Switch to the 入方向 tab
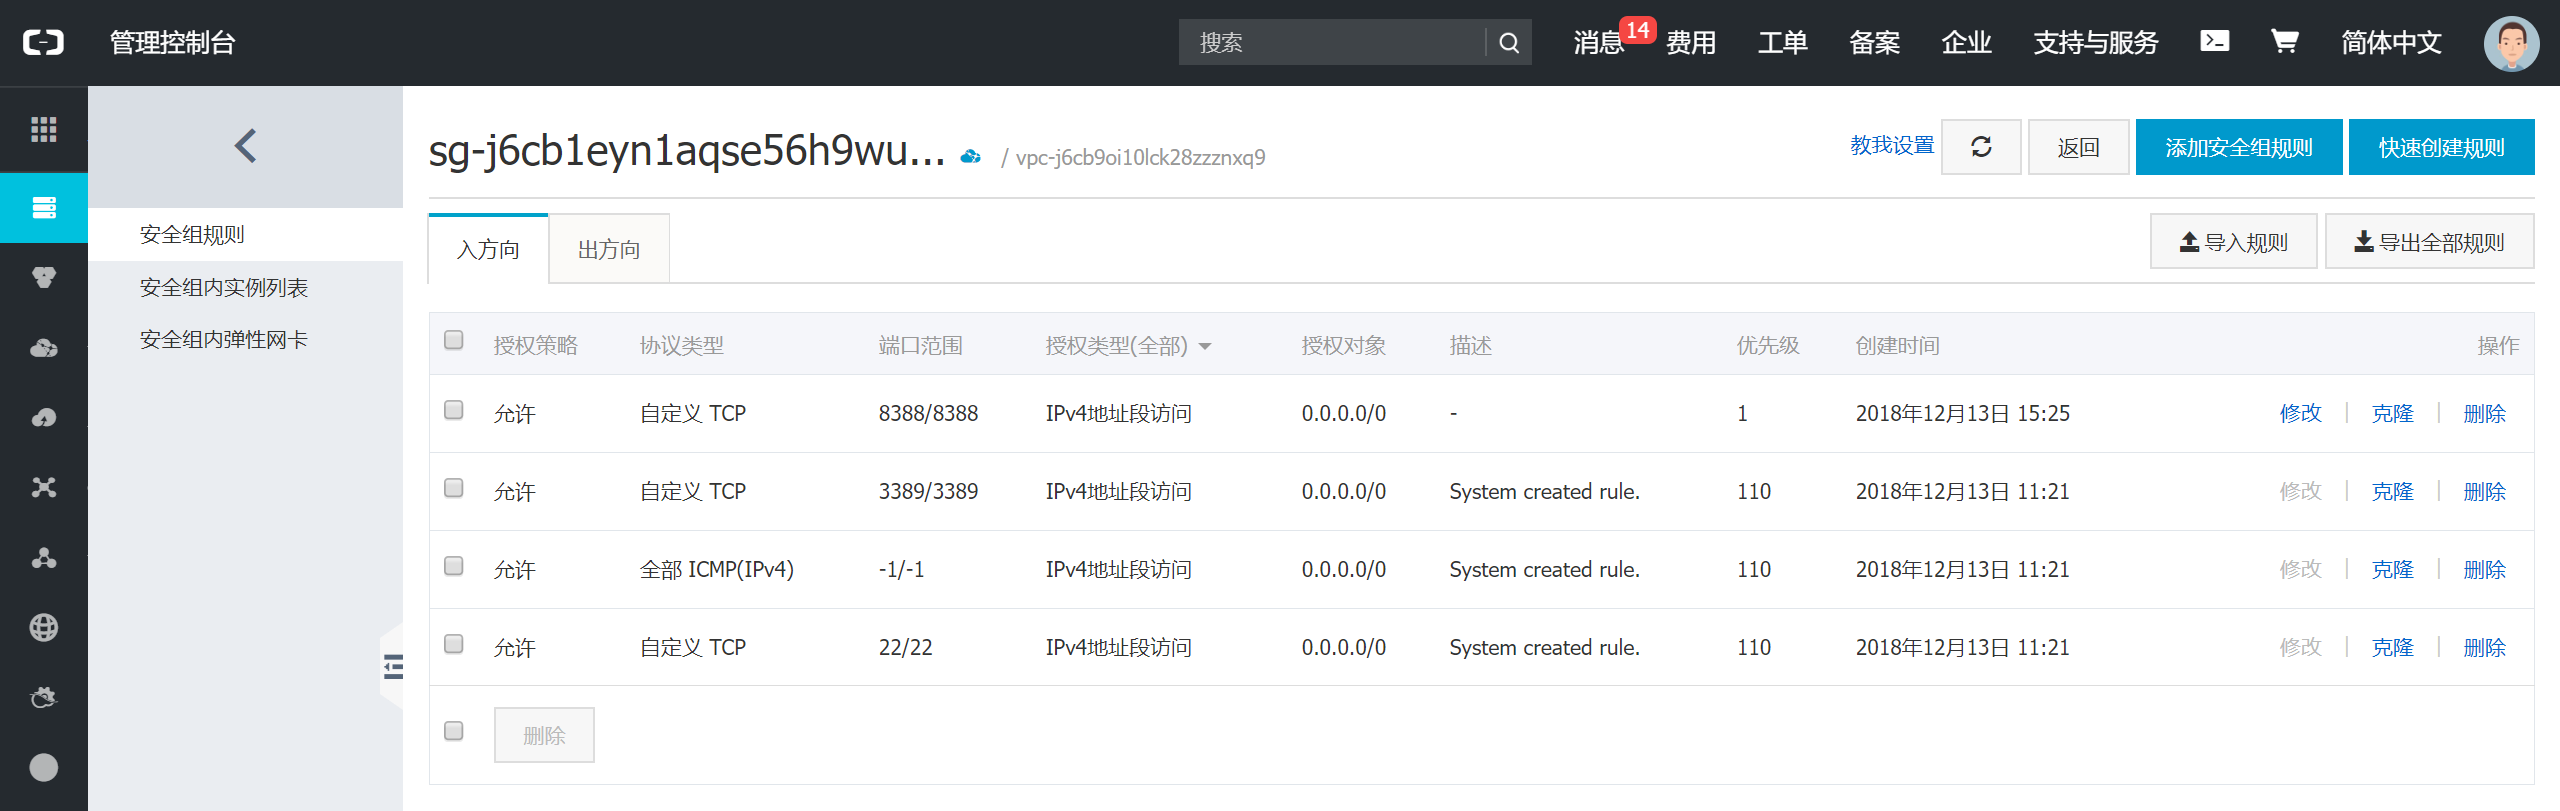The height and width of the screenshot is (811, 2560). 488,249
